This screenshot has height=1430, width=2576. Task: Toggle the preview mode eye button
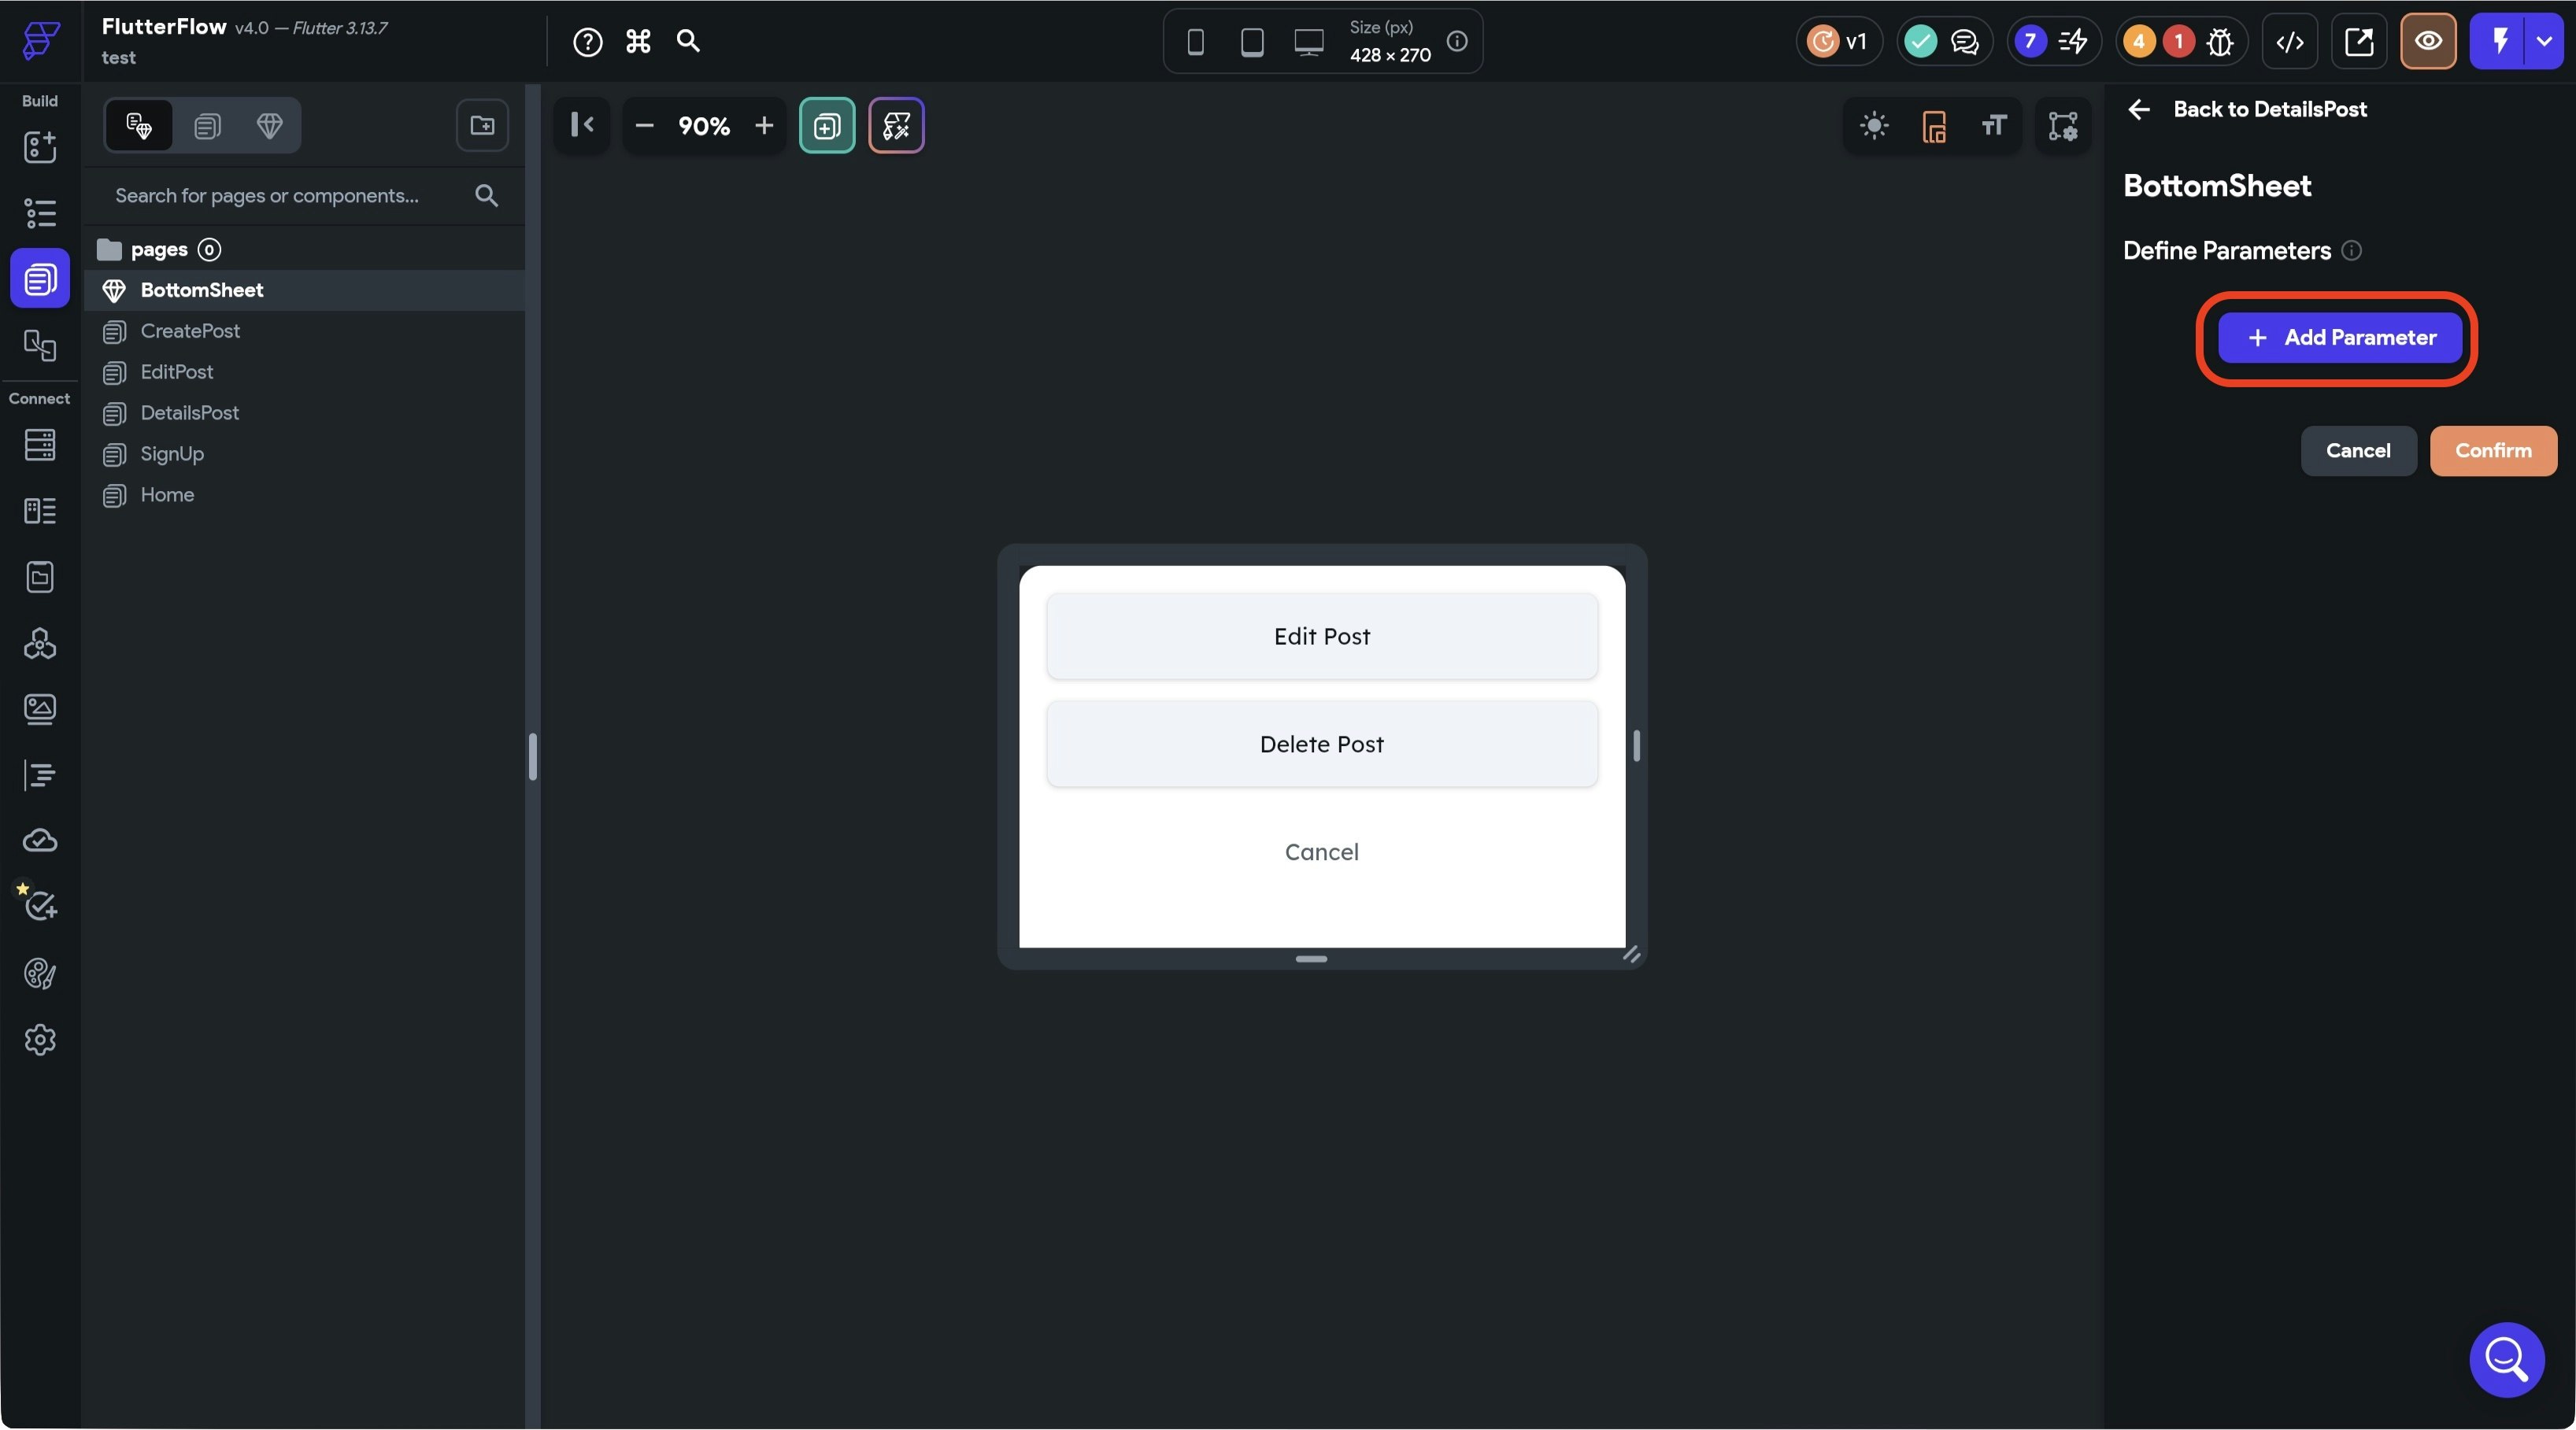coord(2428,42)
